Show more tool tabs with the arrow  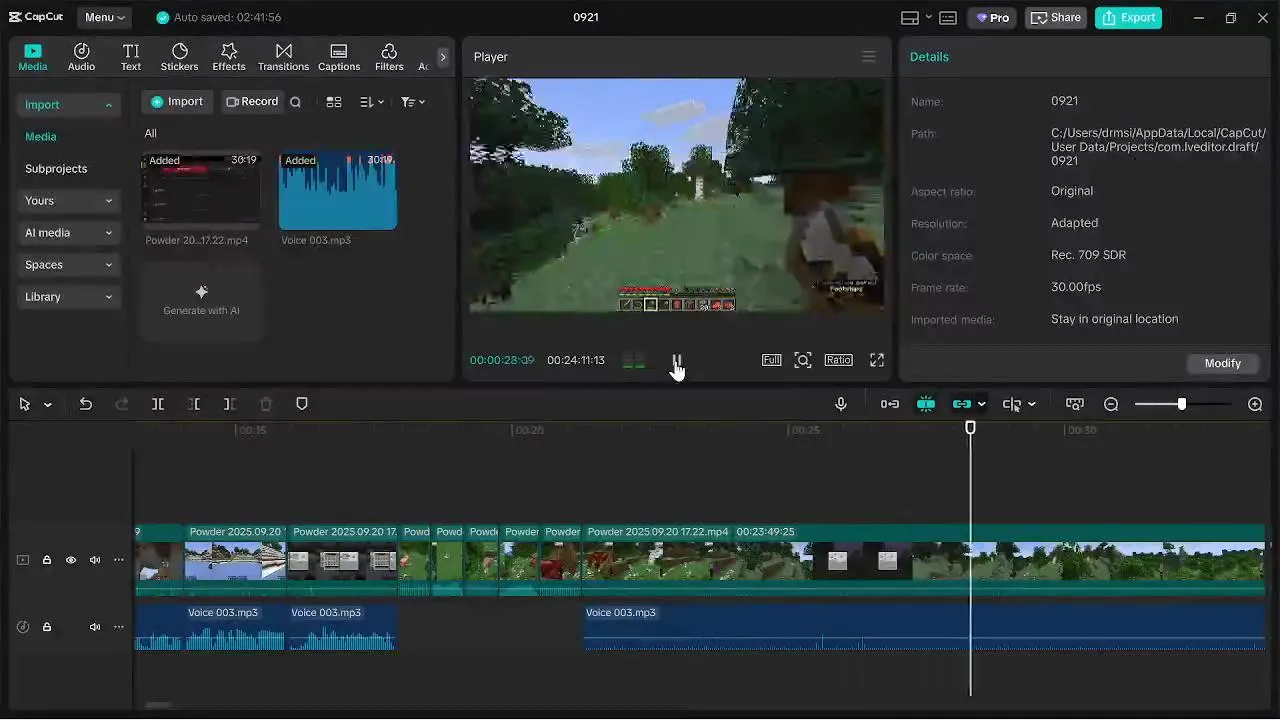point(443,57)
